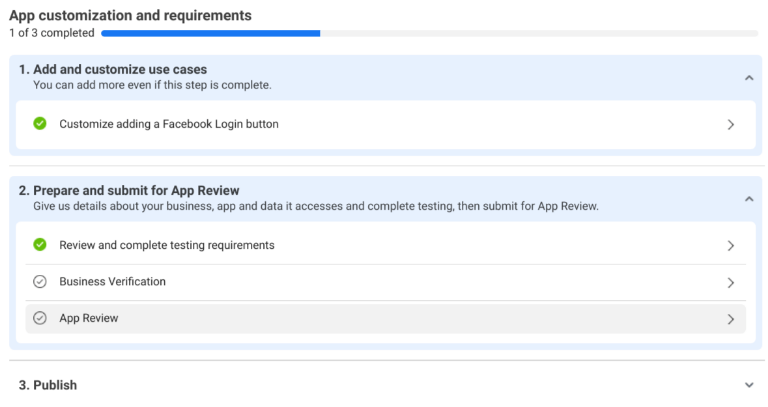Open Review and complete testing requirements
Image resolution: width=768 pixels, height=407 pixels.
coord(166,245)
